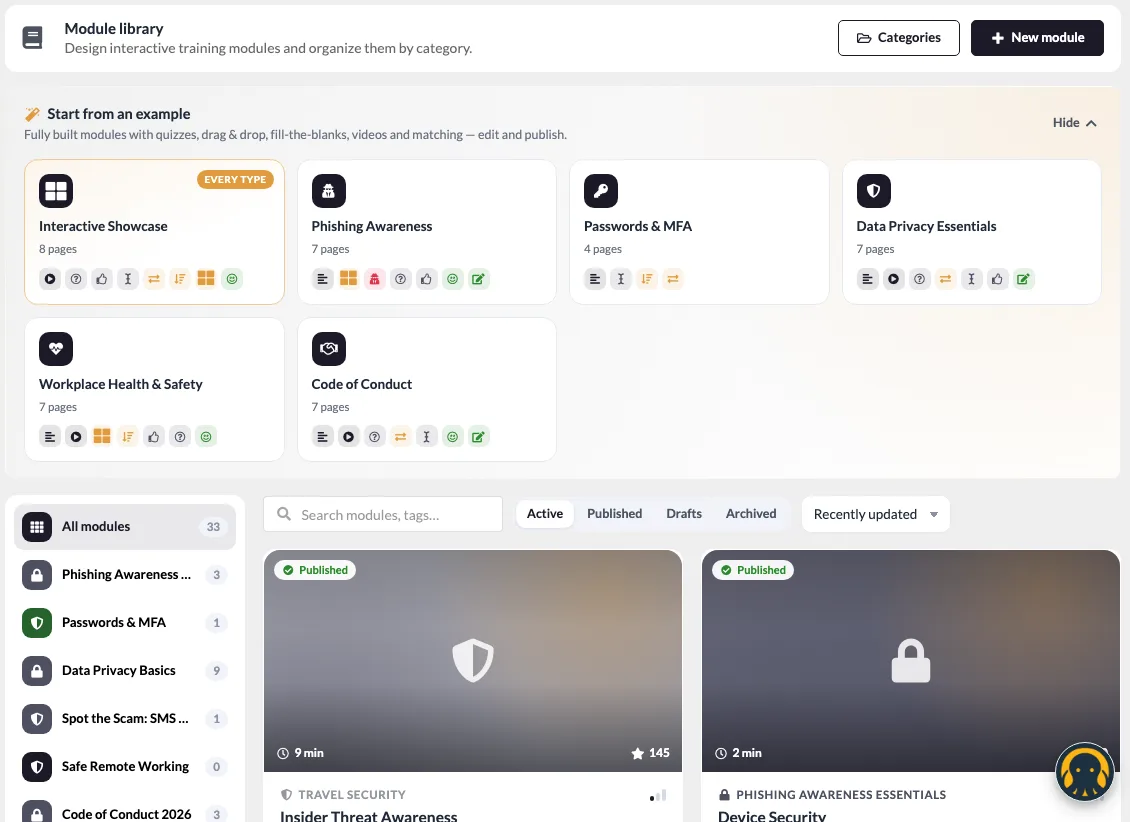Open the Device Security module thumbnail
The height and width of the screenshot is (822, 1130).
point(911,661)
